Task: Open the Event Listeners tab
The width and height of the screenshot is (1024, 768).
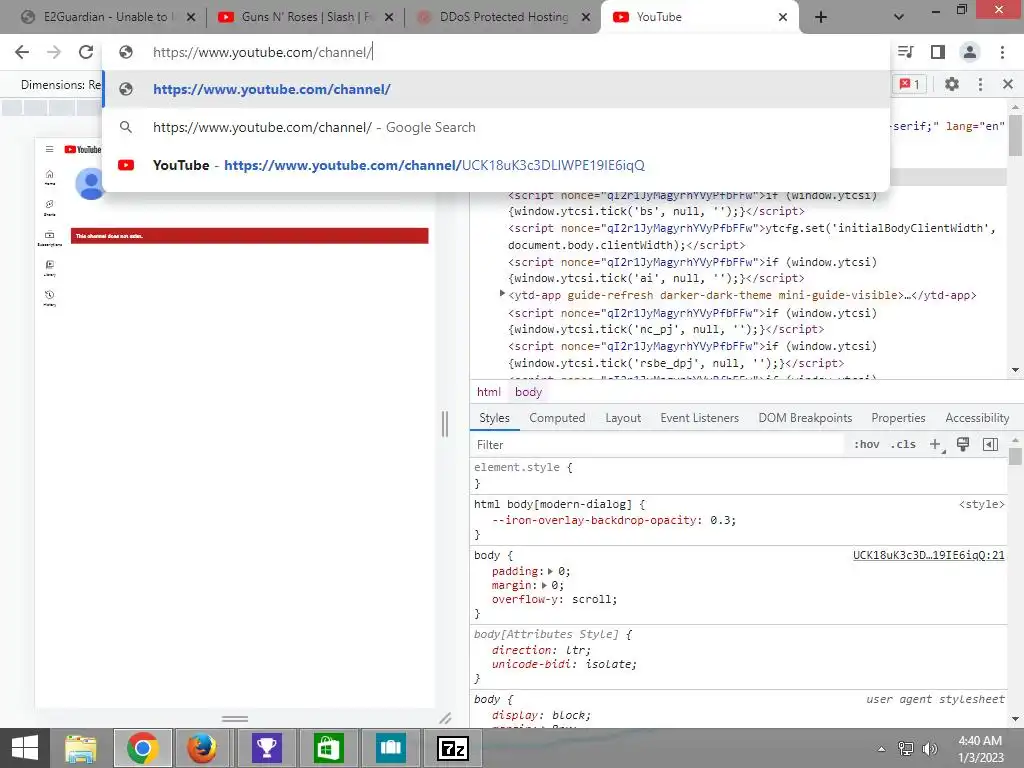Action: coord(699,418)
